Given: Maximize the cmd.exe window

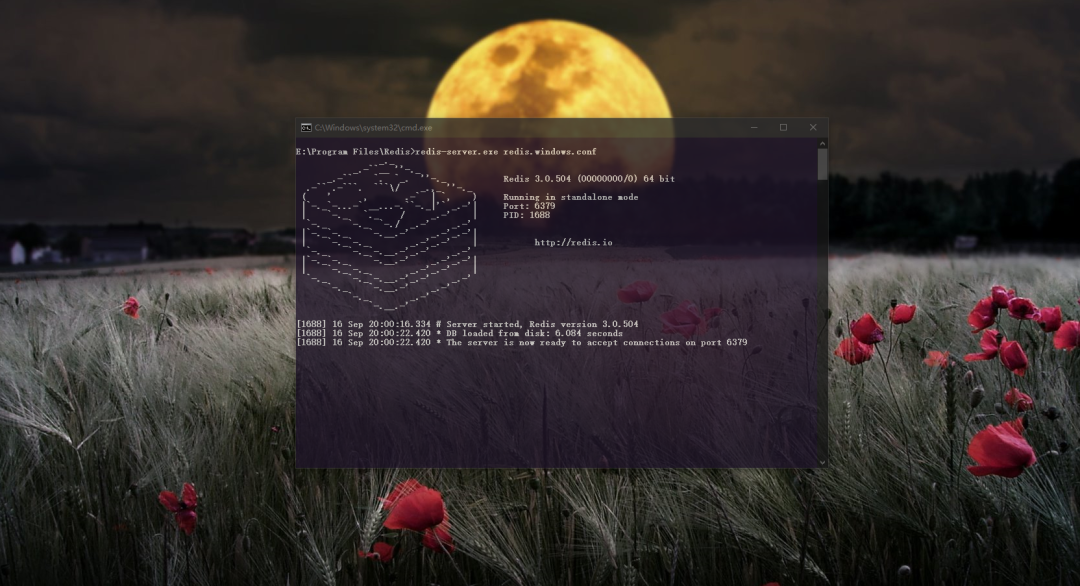Looking at the screenshot, I should tap(783, 127).
